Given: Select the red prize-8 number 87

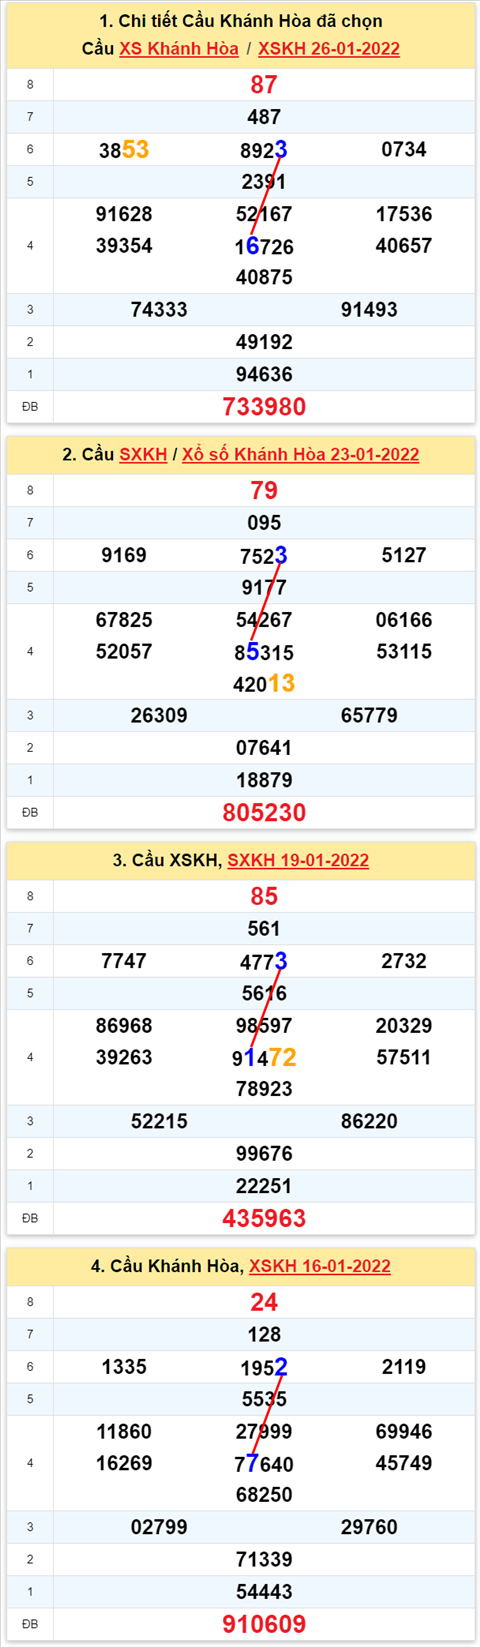Looking at the screenshot, I should coord(264,85).
